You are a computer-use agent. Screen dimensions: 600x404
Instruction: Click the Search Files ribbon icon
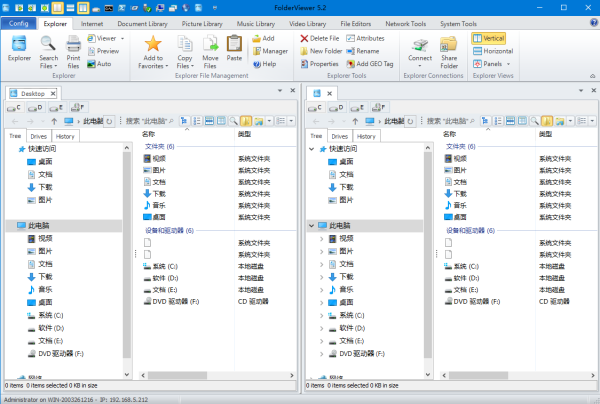click(48, 48)
